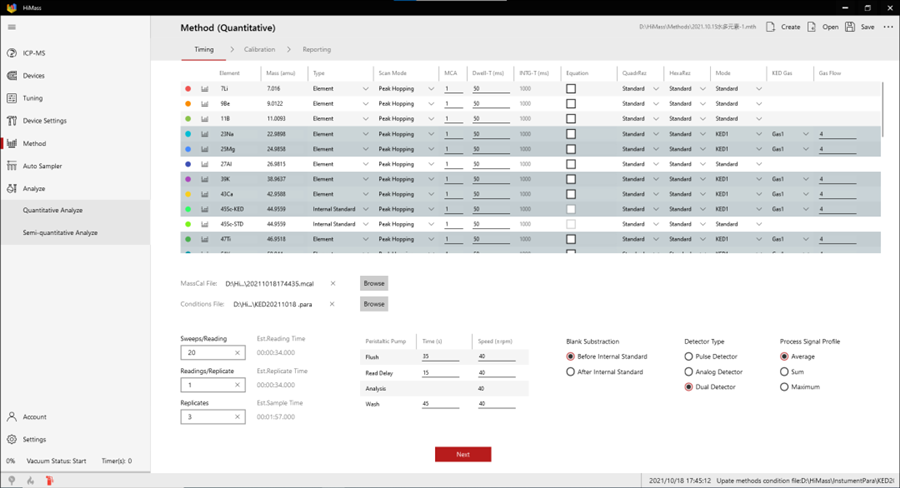Switch to the Calibration tab
900x488 pixels.
coord(259,49)
